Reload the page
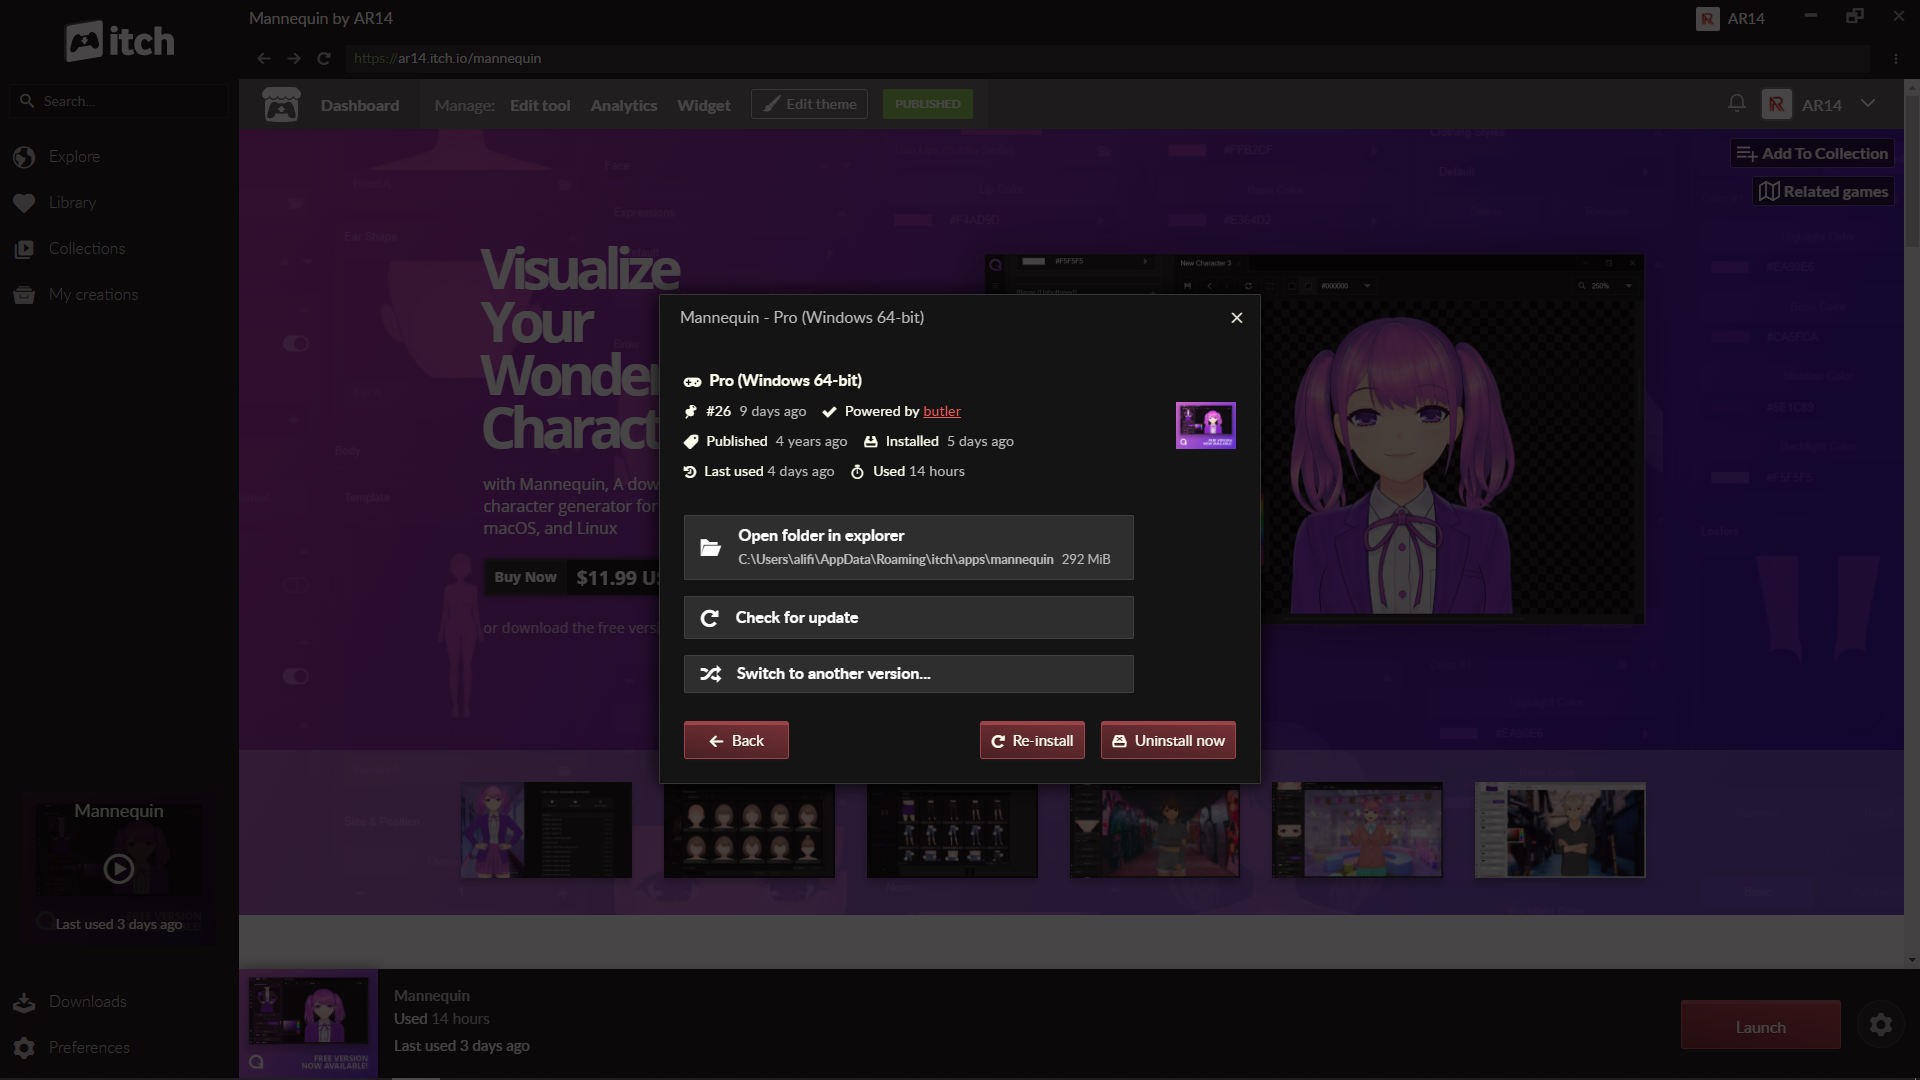1920x1080 pixels. click(x=323, y=58)
